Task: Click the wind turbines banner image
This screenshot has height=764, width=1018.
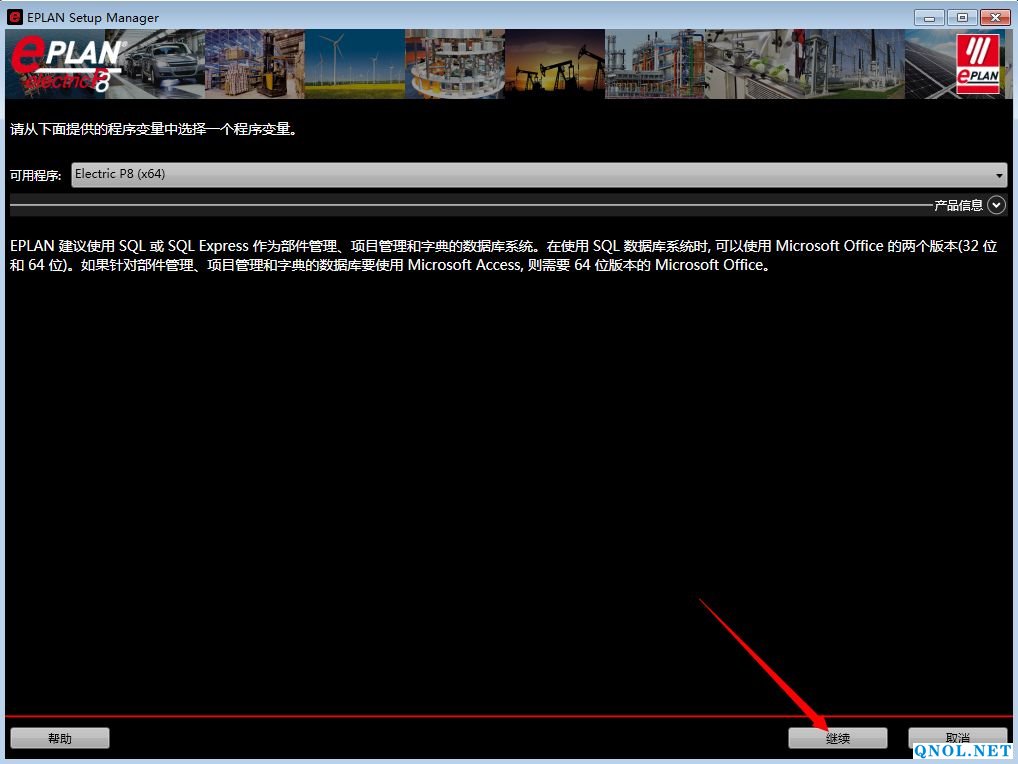Action: [355, 65]
